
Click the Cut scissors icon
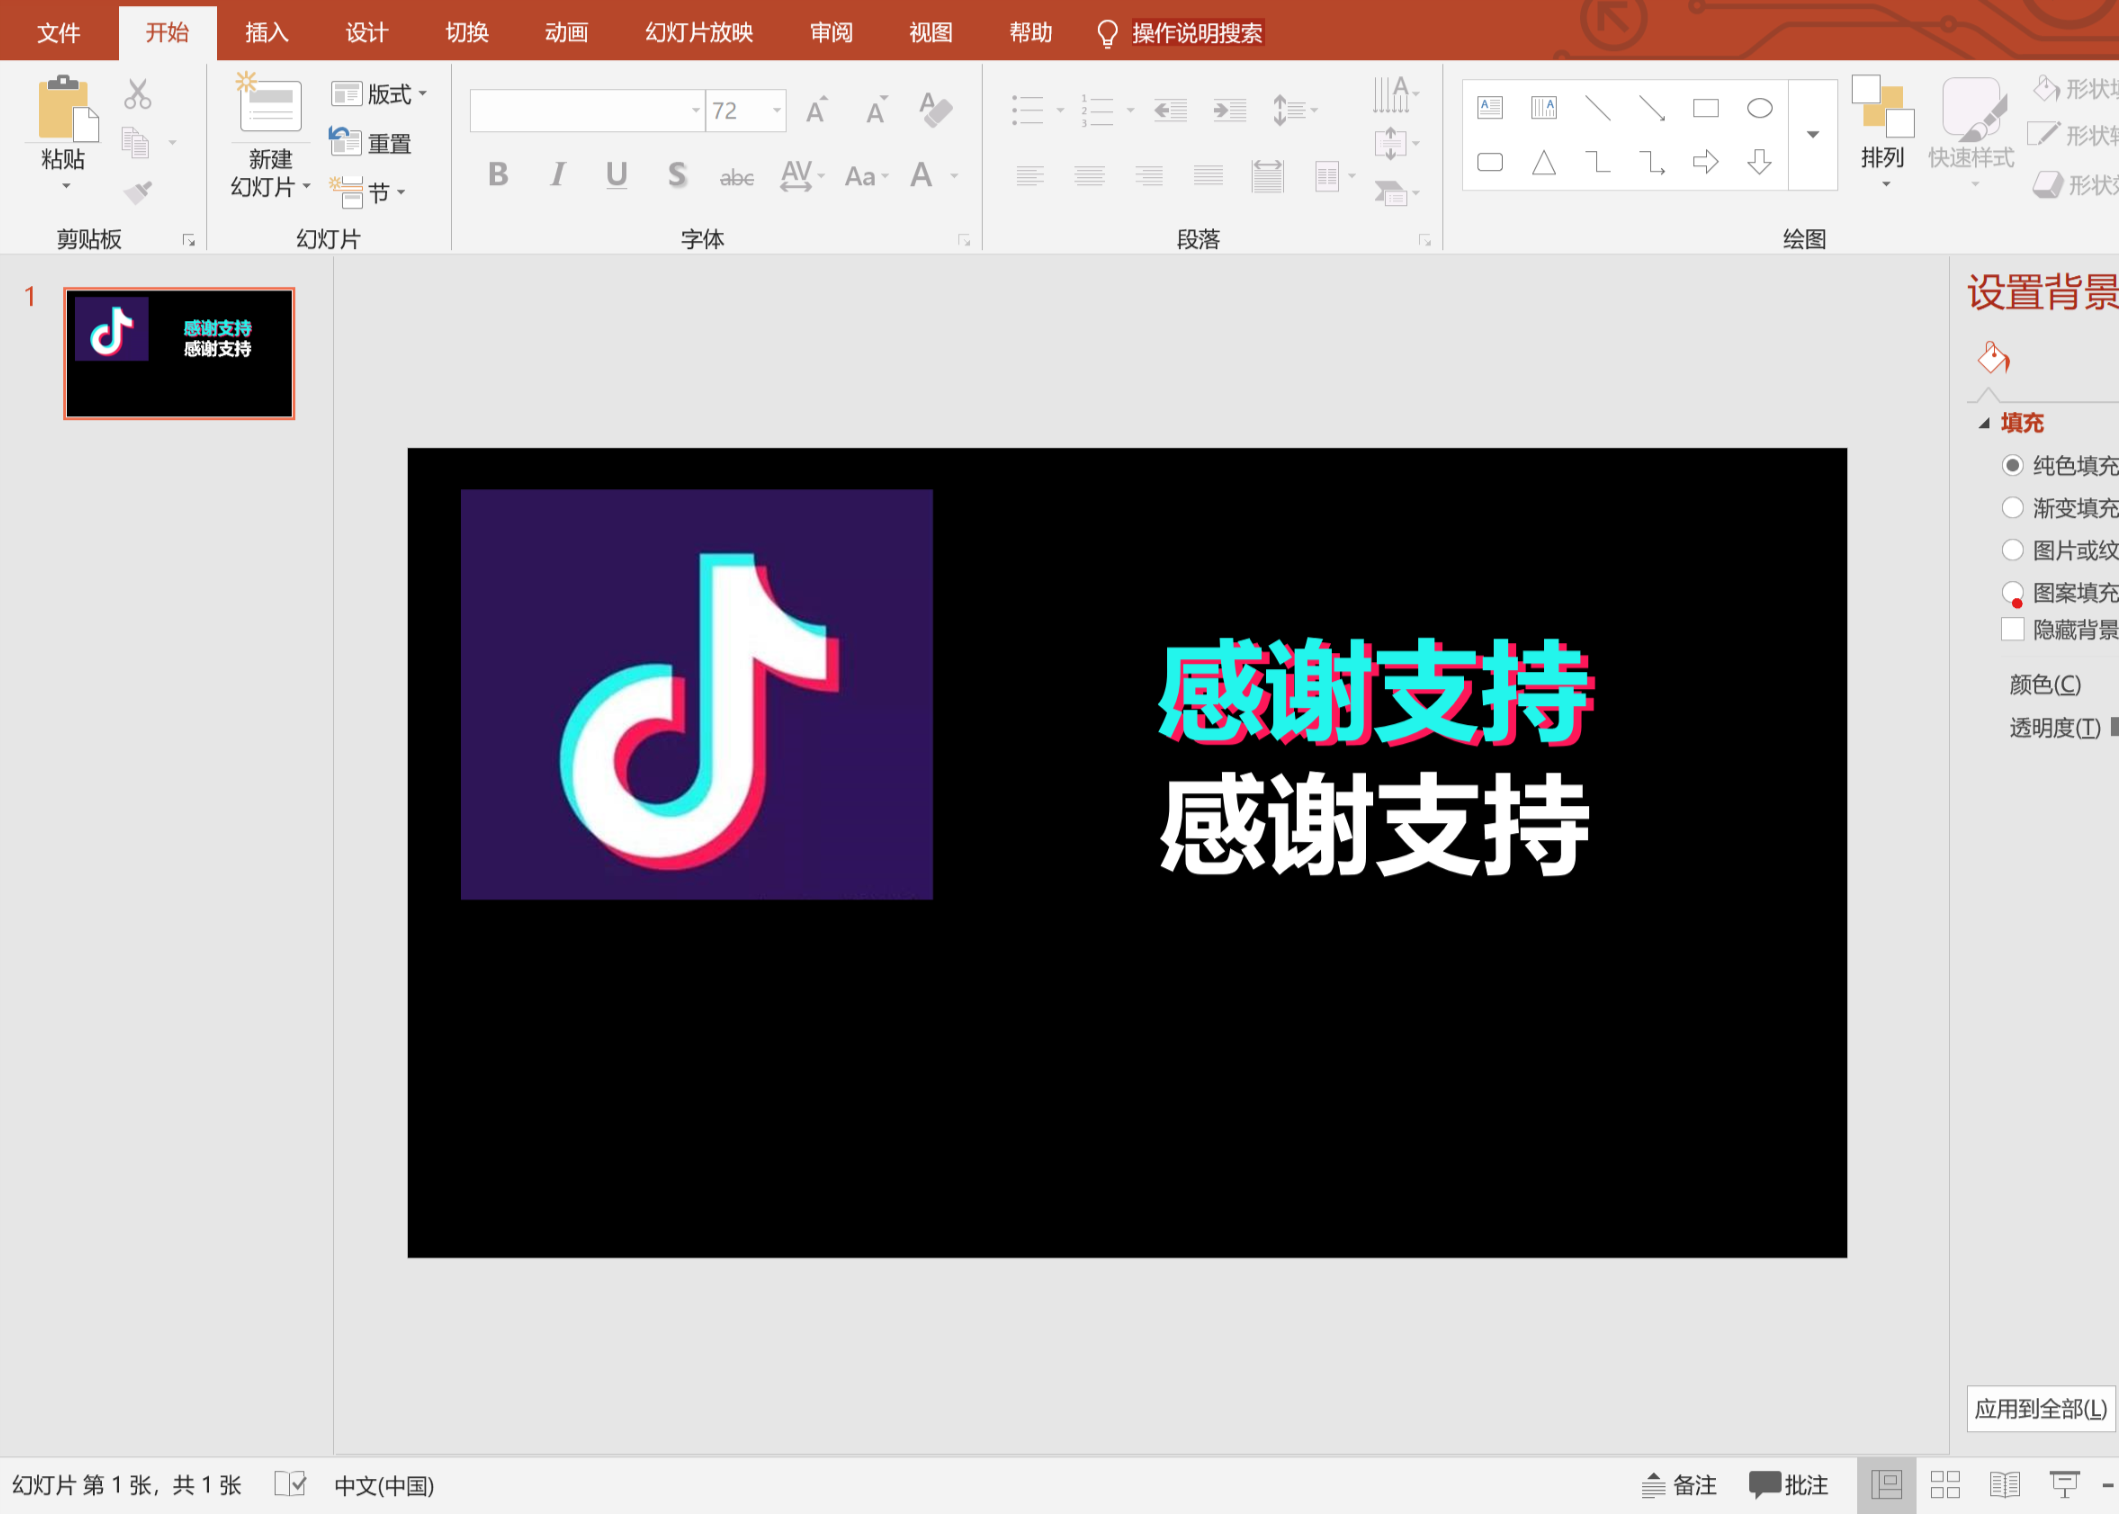pyautogui.click(x=138, y=95)
